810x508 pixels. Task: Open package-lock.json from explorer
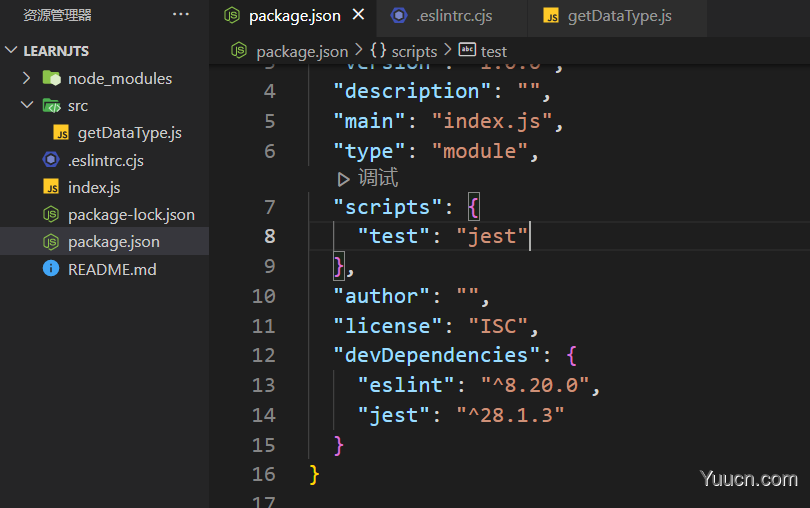point(131,214)
